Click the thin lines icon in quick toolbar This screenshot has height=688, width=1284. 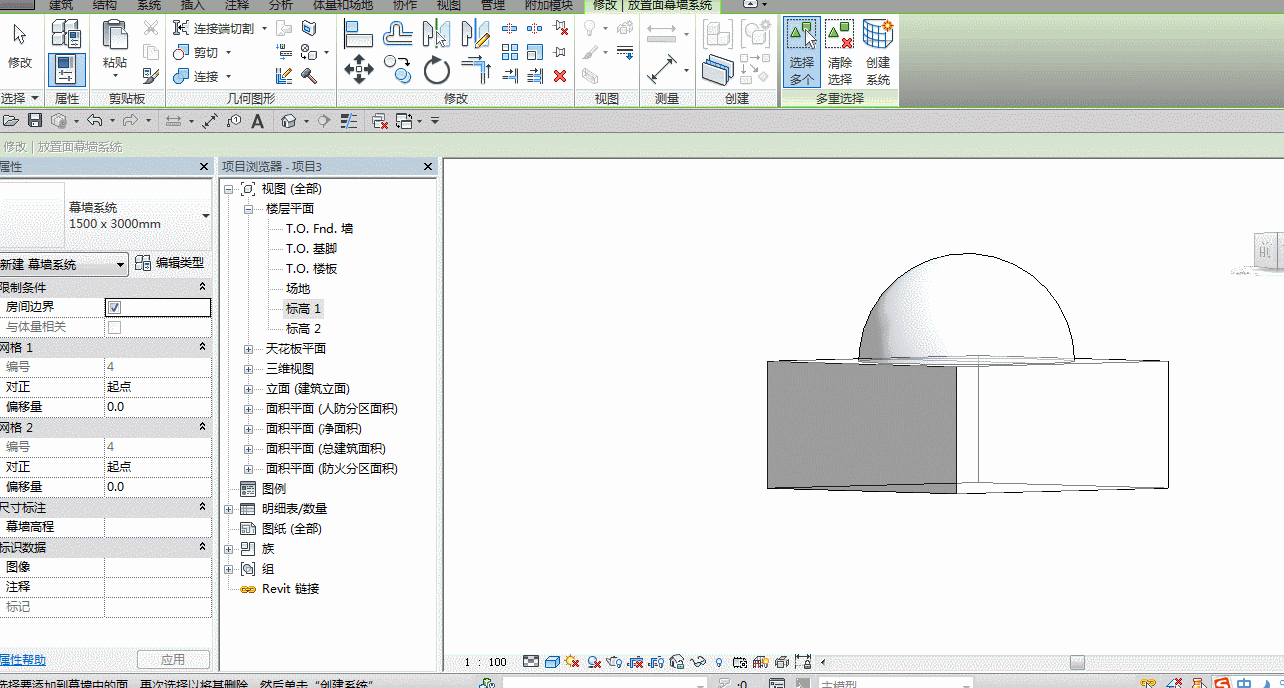(349, 121)
